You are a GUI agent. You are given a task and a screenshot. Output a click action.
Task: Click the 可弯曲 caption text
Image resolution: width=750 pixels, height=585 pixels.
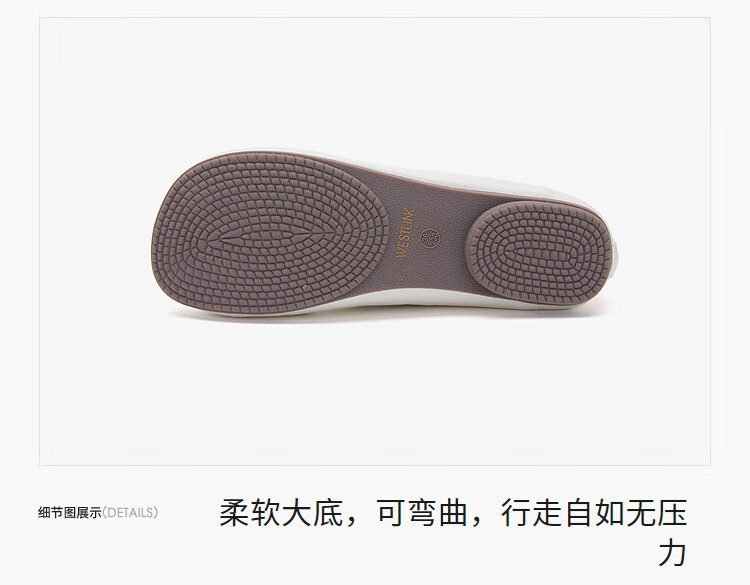click(x=423, y=513)
